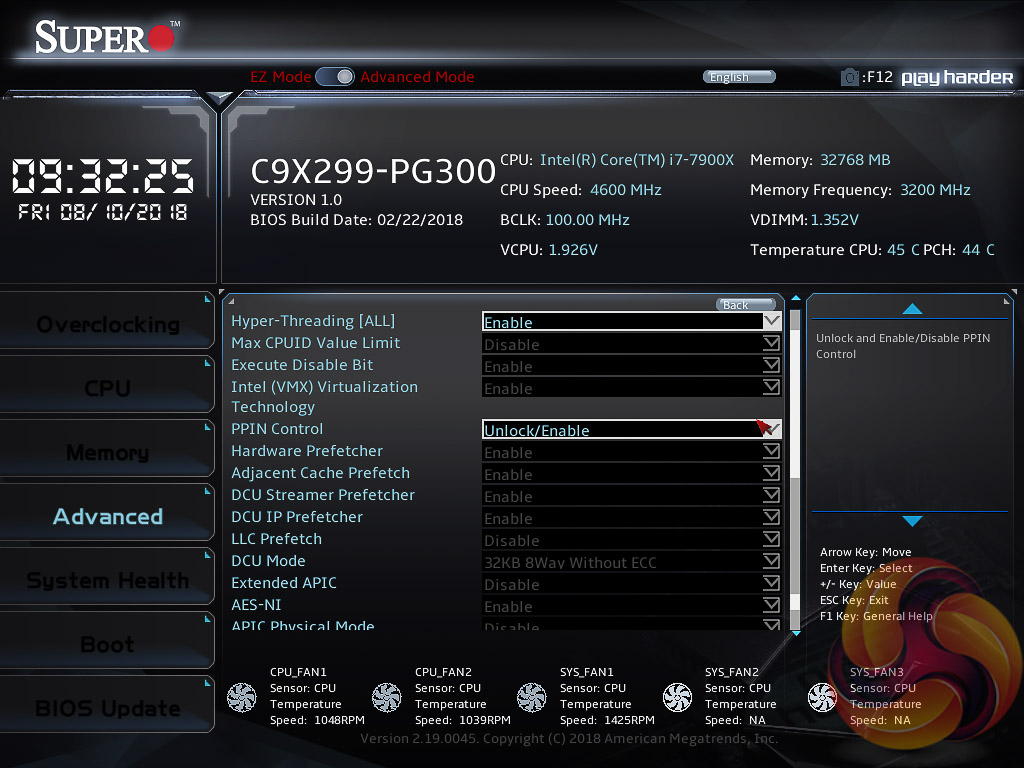Open the Hardware Prefetcher dropdown
Viewport: 1024px width, 768px height.
coord(632,452)
